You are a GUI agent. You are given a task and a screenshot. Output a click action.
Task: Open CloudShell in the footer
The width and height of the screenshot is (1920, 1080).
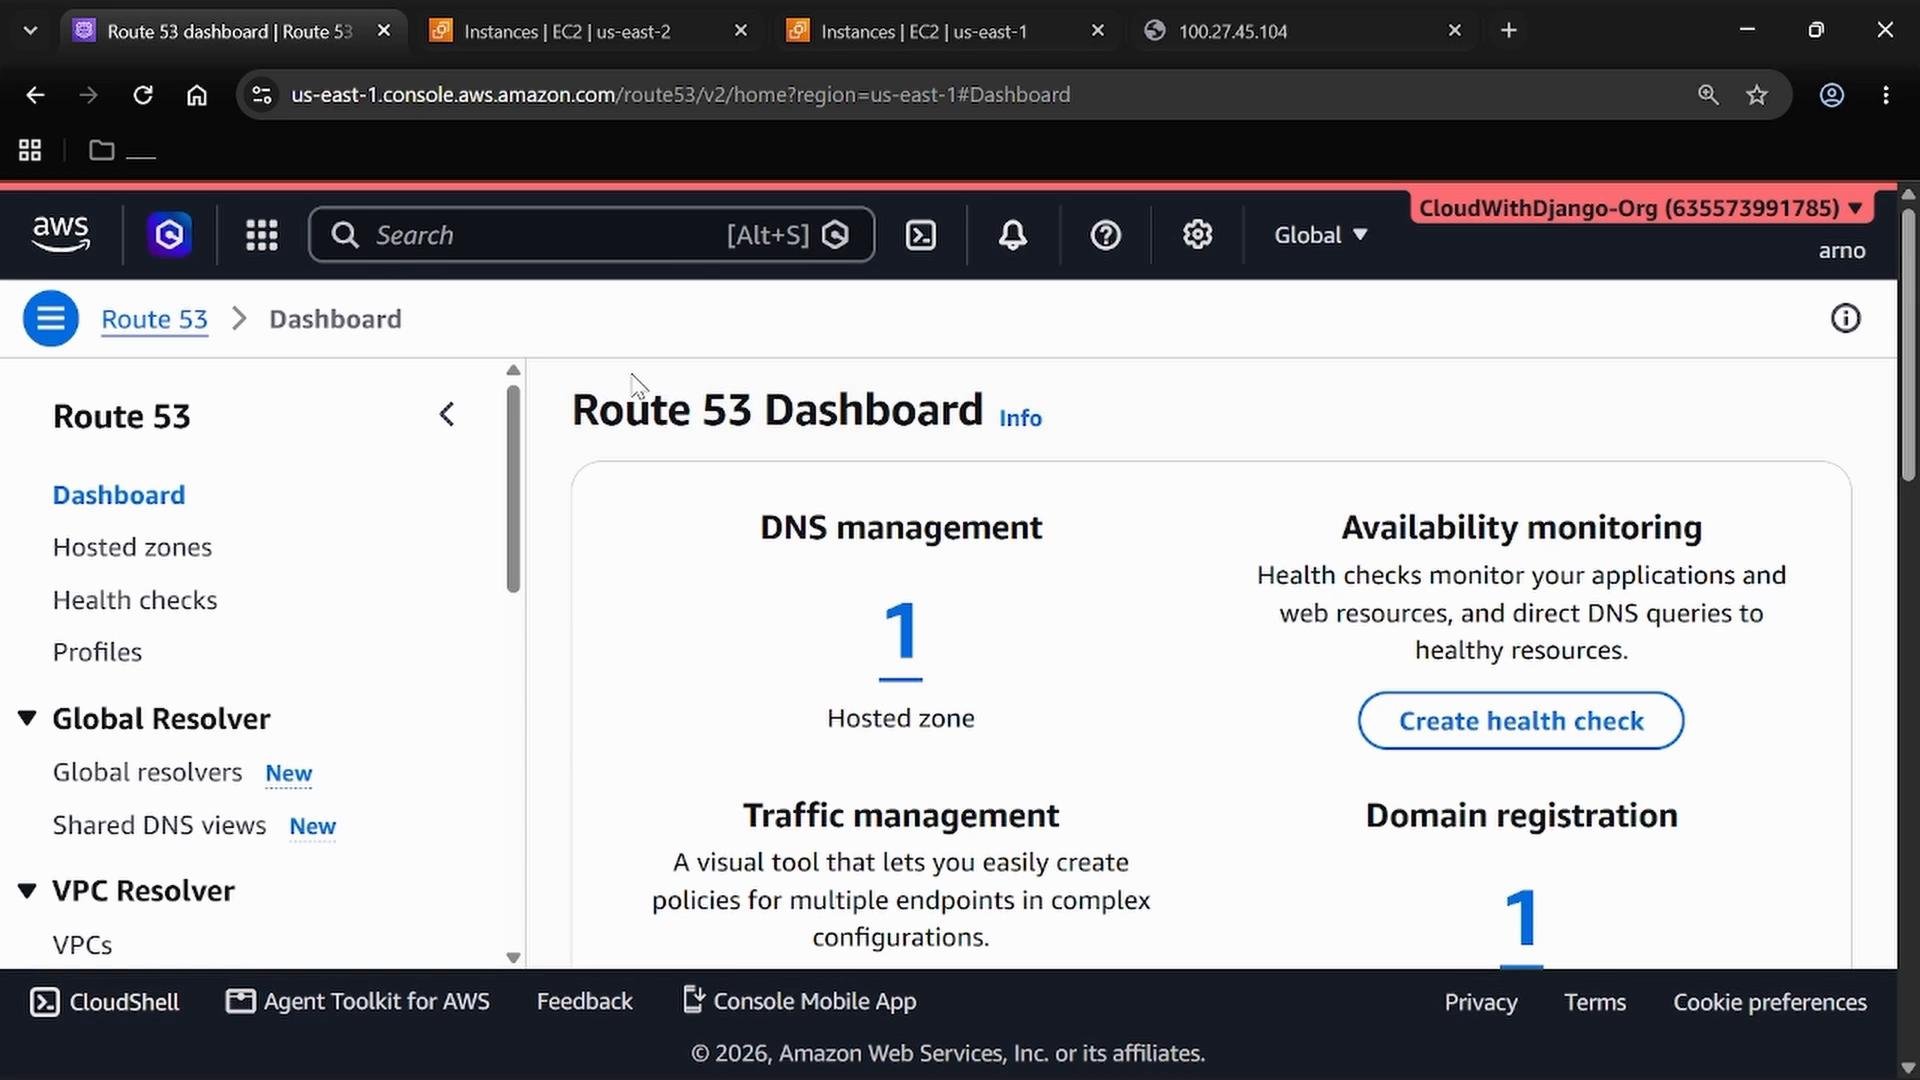tap(105, 1002)
